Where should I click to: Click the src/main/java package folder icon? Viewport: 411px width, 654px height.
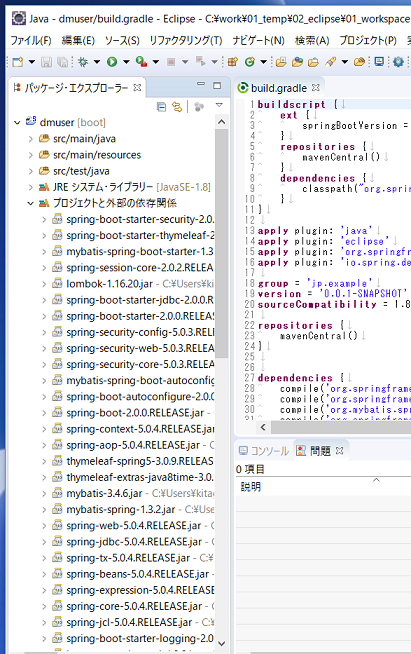coord(44,138)
